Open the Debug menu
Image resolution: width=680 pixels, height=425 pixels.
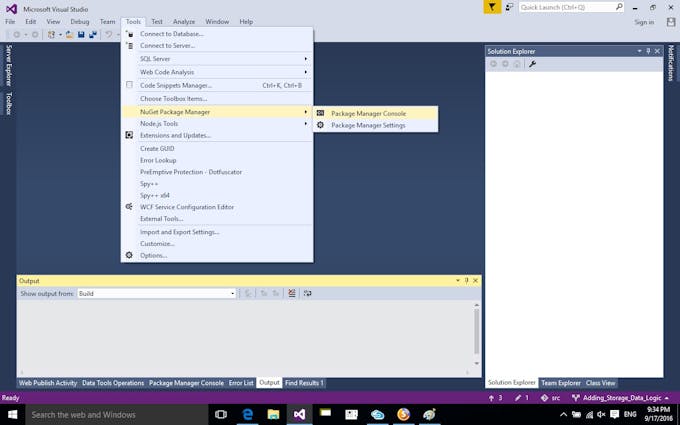pos(79,21)
